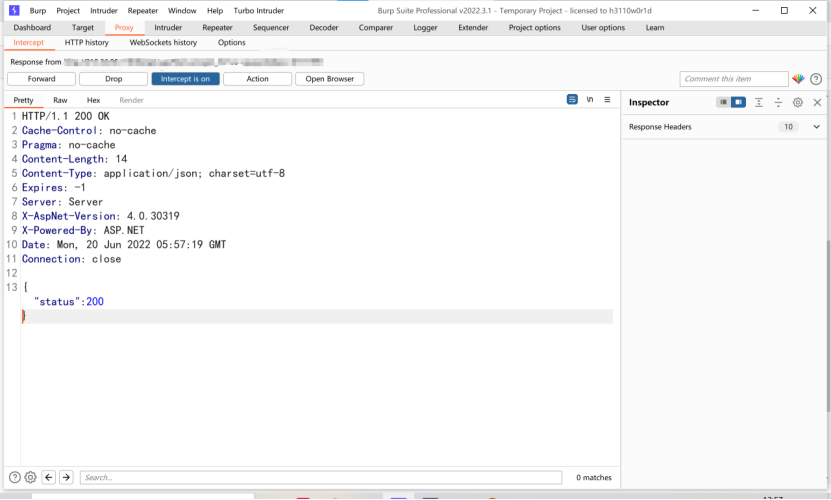Open the WebSockets history sub-tab

[163, 42]
